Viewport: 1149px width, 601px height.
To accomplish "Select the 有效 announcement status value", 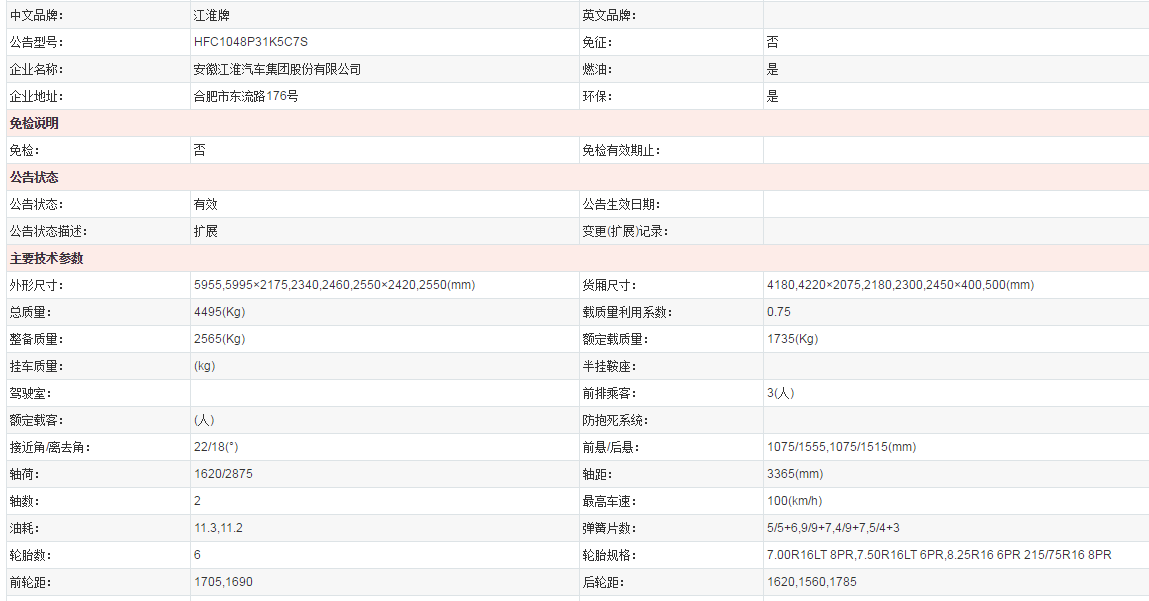I will pos(205,204).
